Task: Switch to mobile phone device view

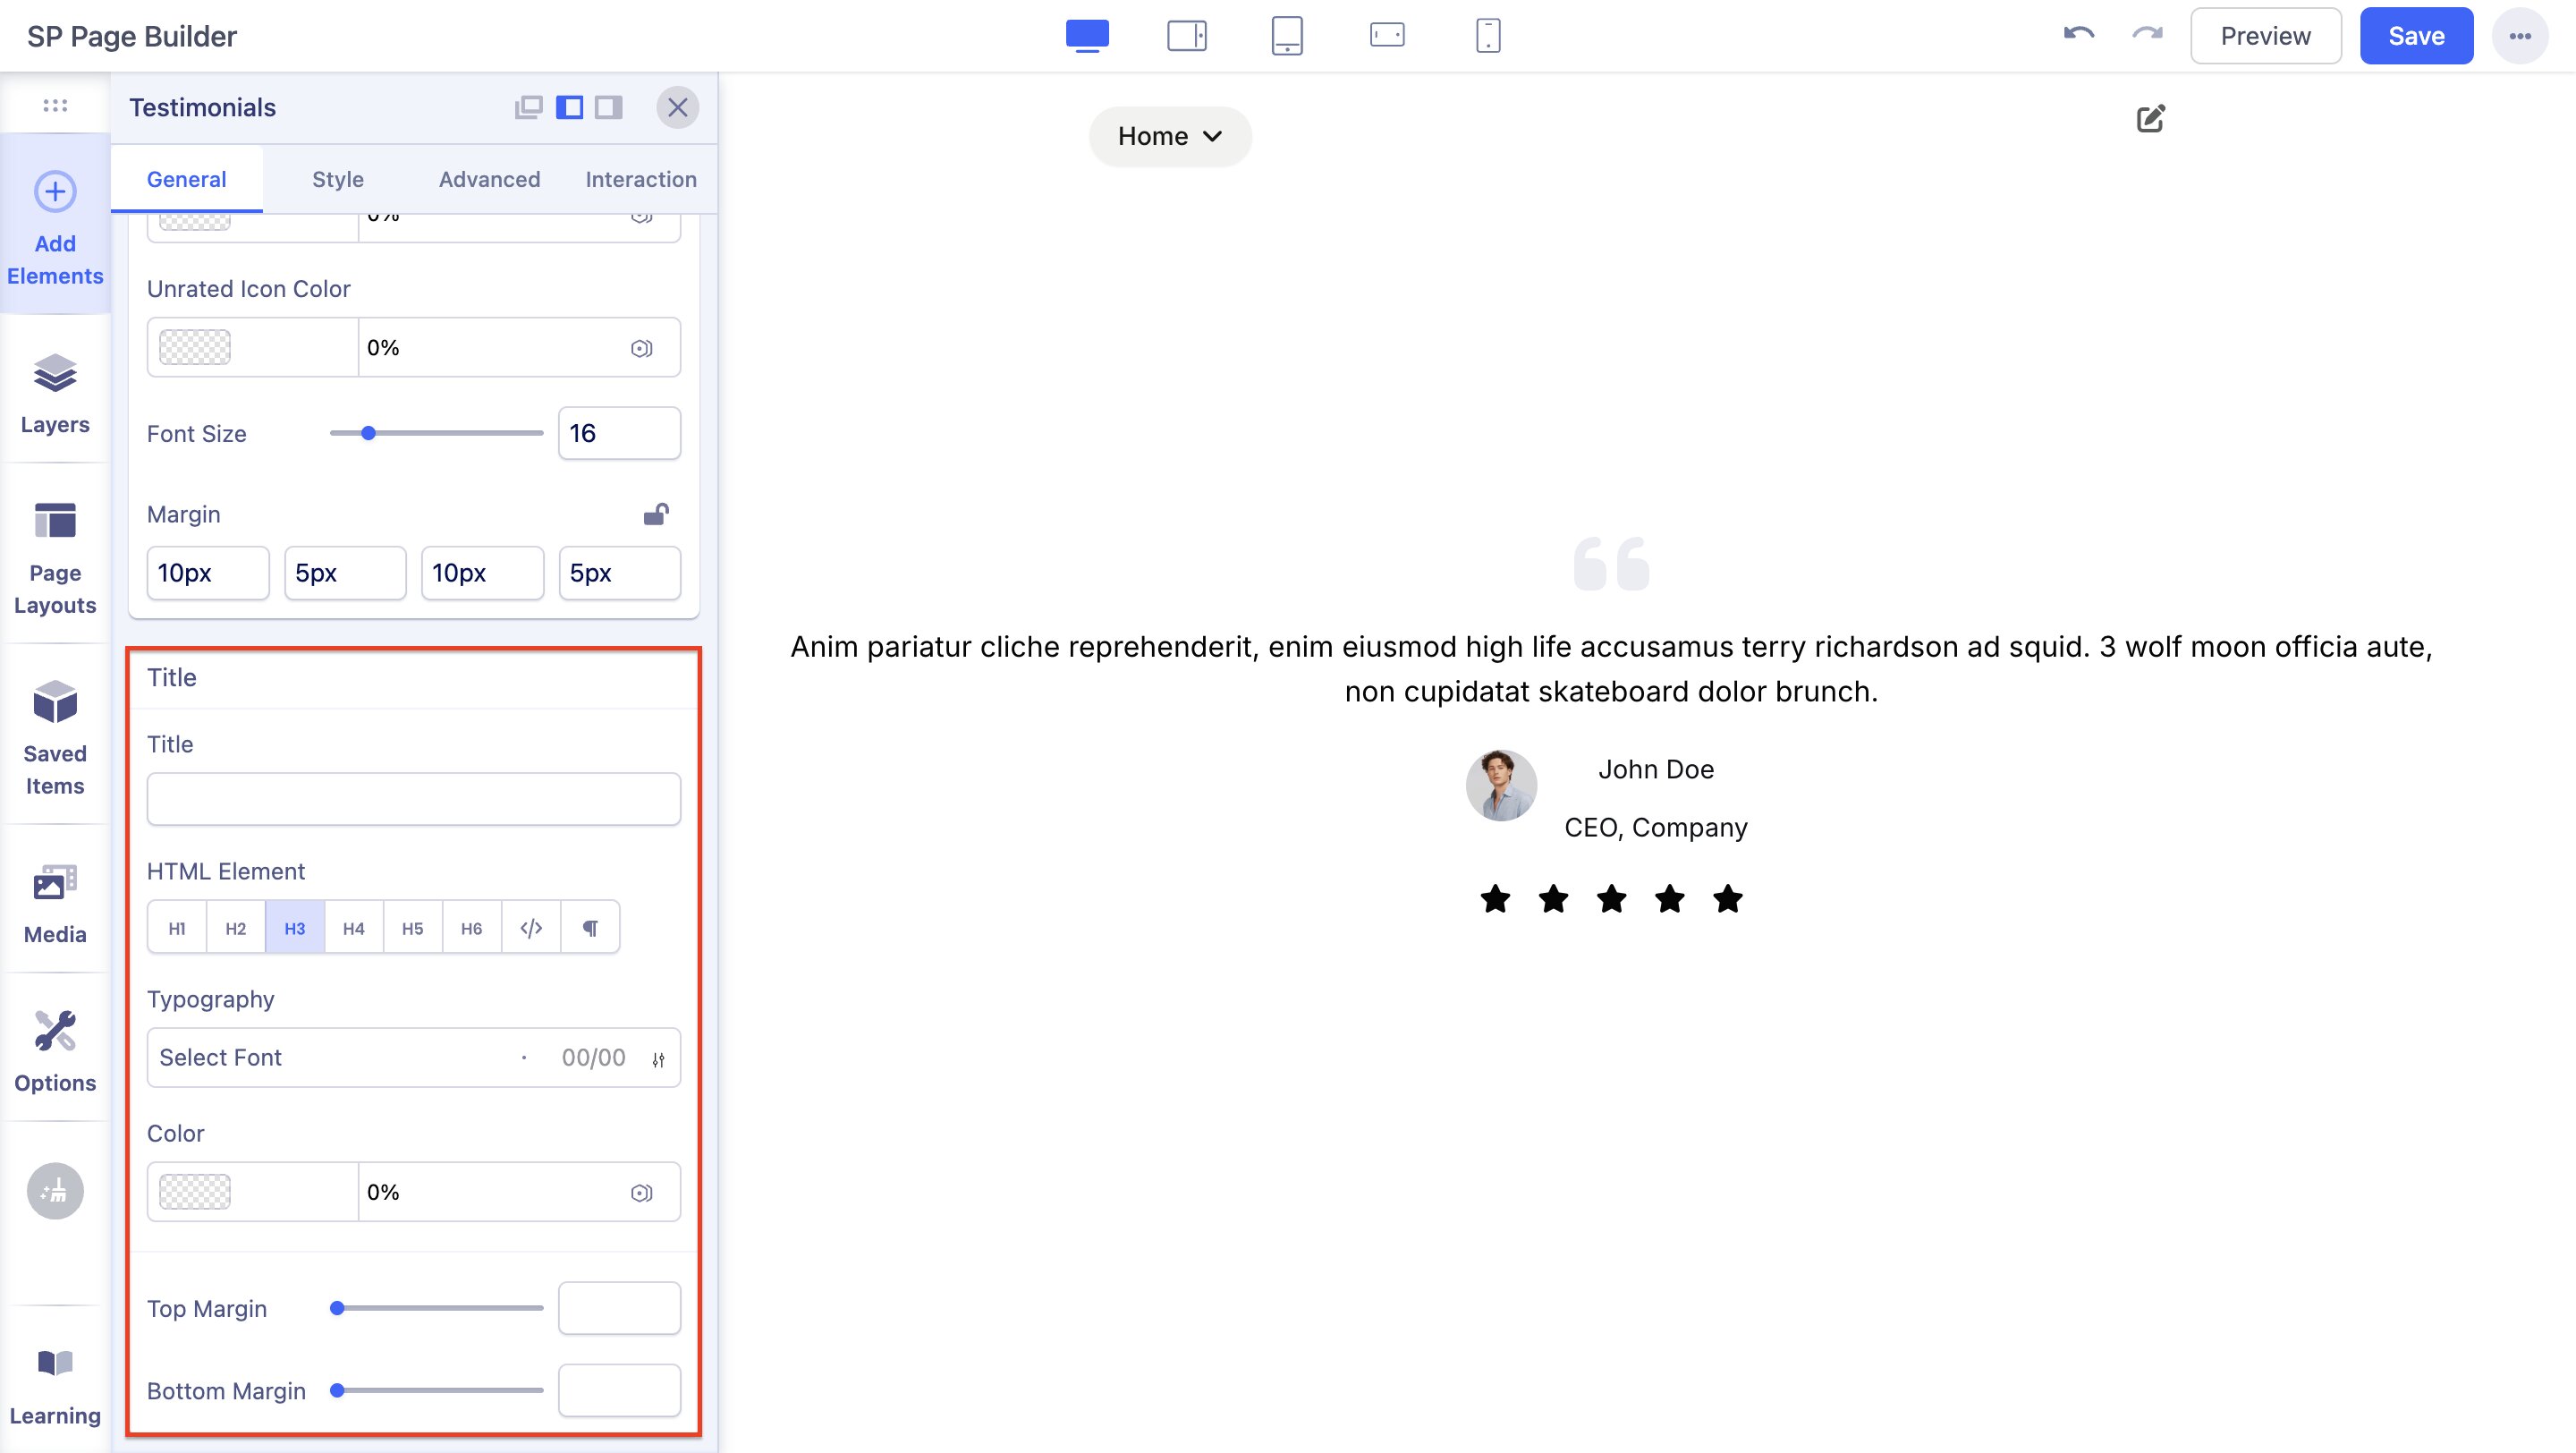Action: click(x=1487, y=36)
